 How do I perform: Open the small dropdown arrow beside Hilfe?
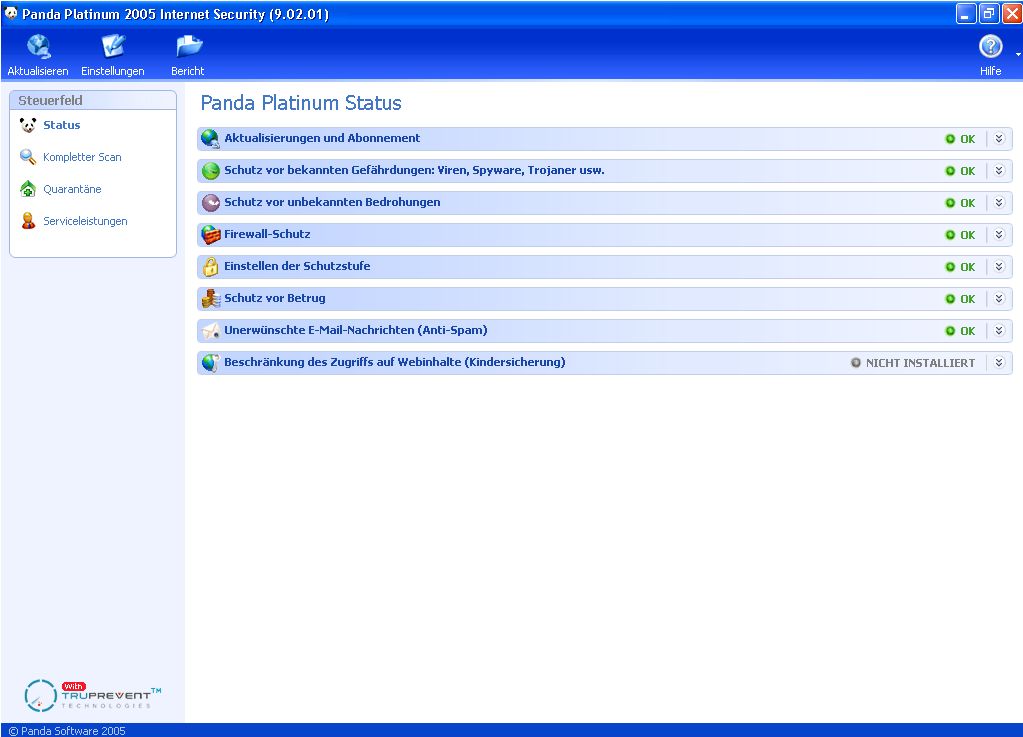[x=1018, y=54]
